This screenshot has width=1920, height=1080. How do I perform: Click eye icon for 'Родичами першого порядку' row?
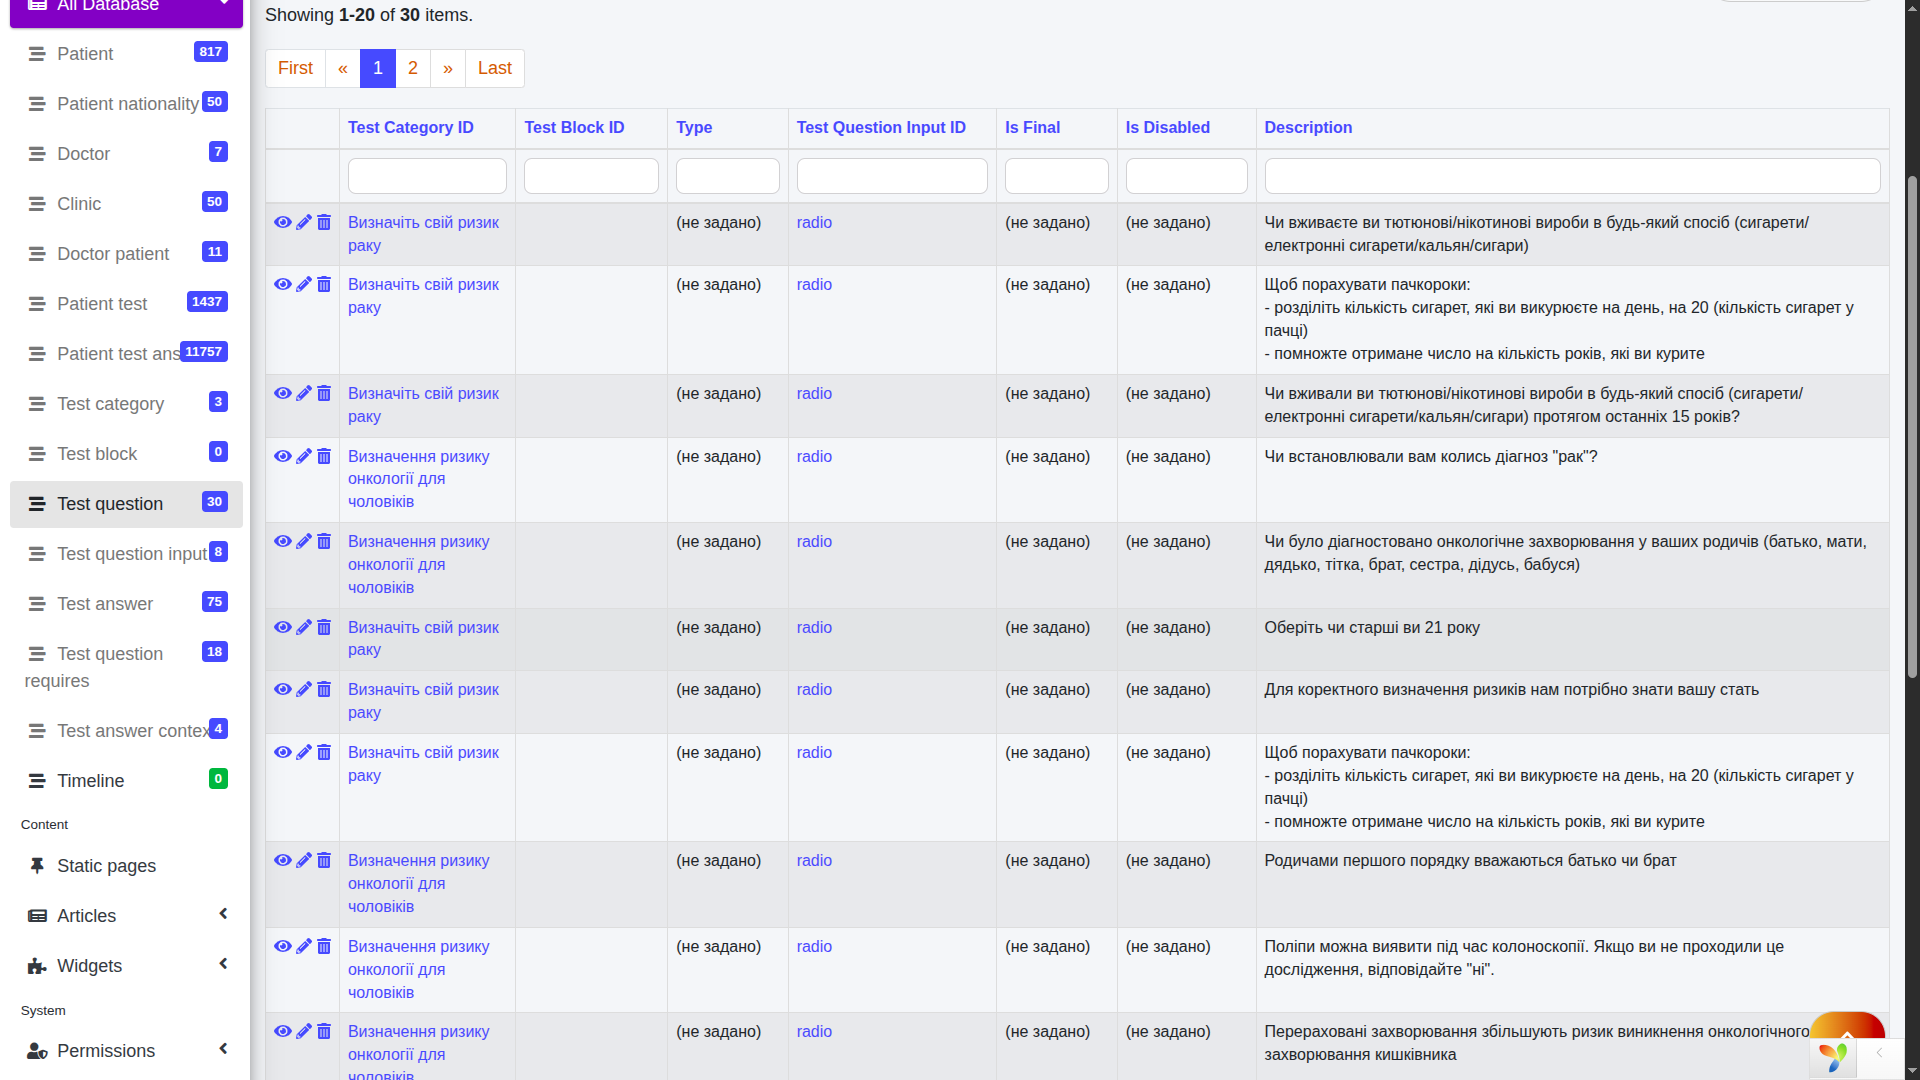coord(283,860)
